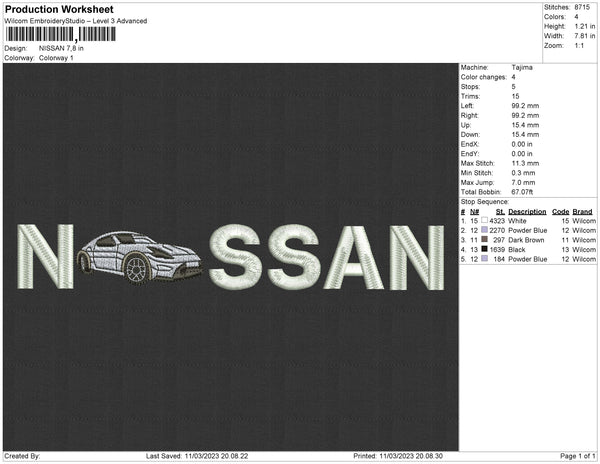Click the embroidered car in the design preview
The width and height of the screenshot is (600, 464).
pos(139,257)
